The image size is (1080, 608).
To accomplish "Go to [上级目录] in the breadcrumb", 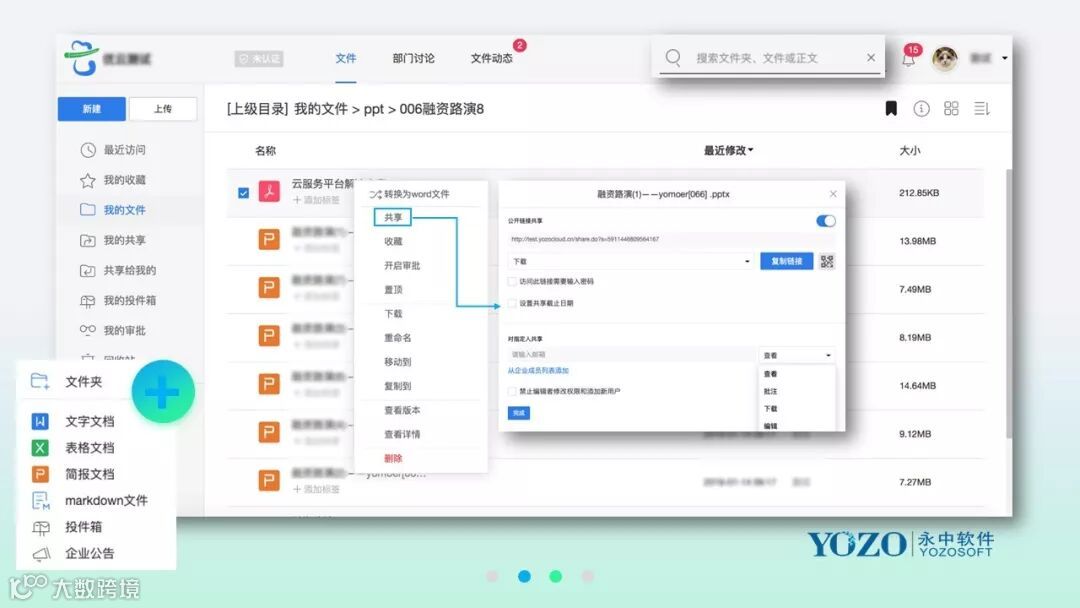I will pos(258,109).
